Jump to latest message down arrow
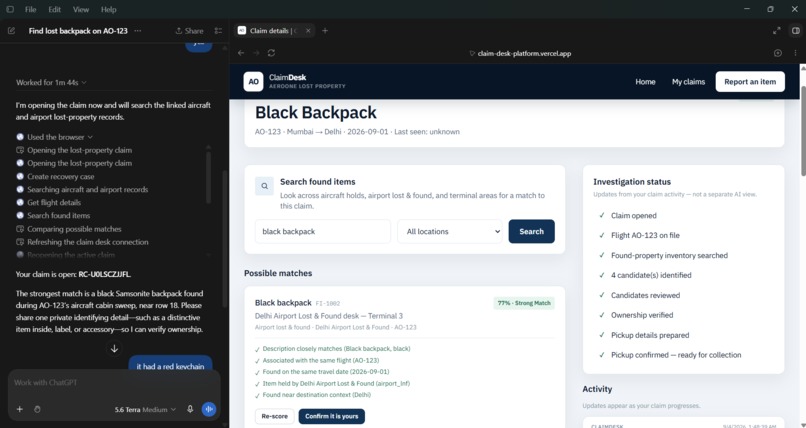Image resolution: width=806 pixels, height=428 pixels. [115, 349]
